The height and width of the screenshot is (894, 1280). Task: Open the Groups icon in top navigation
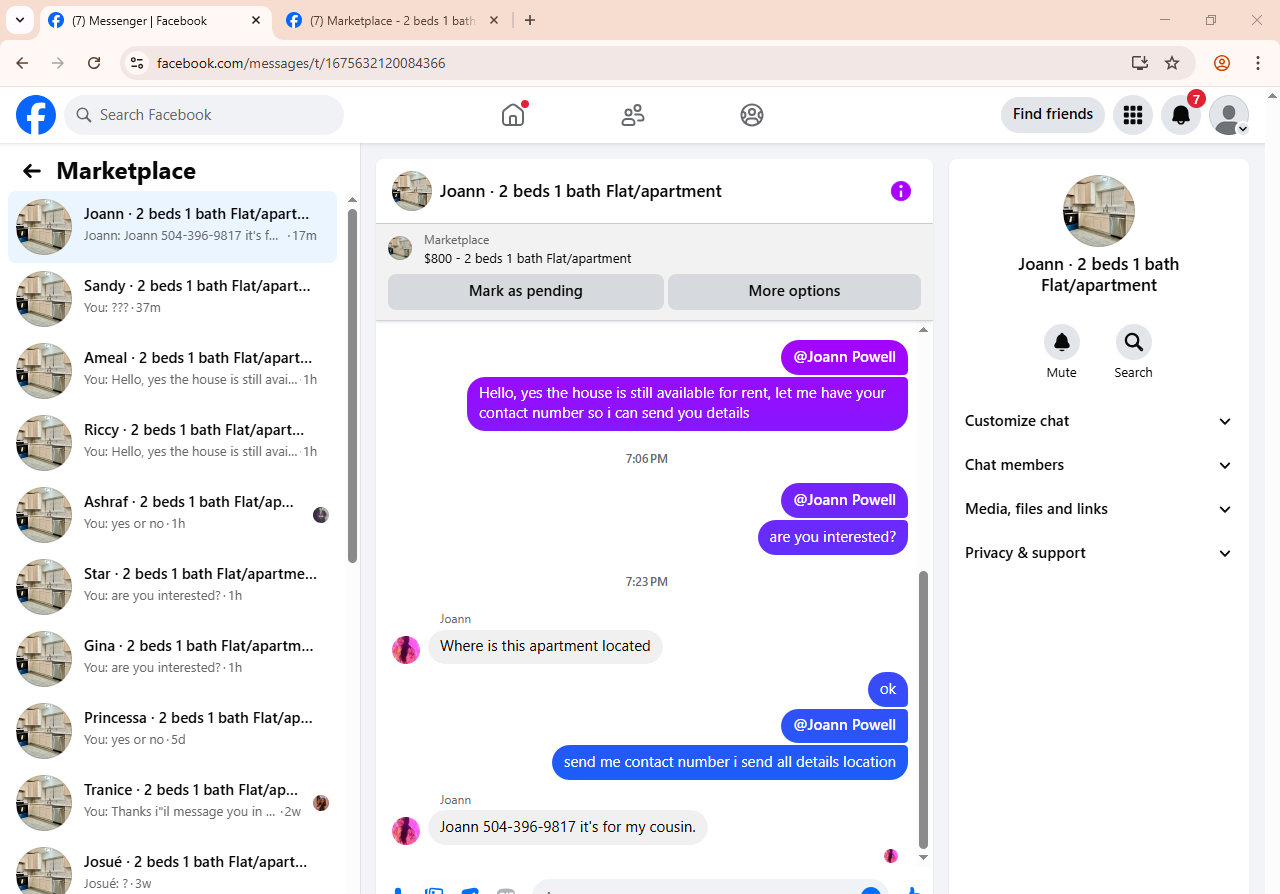click(752, 115)
